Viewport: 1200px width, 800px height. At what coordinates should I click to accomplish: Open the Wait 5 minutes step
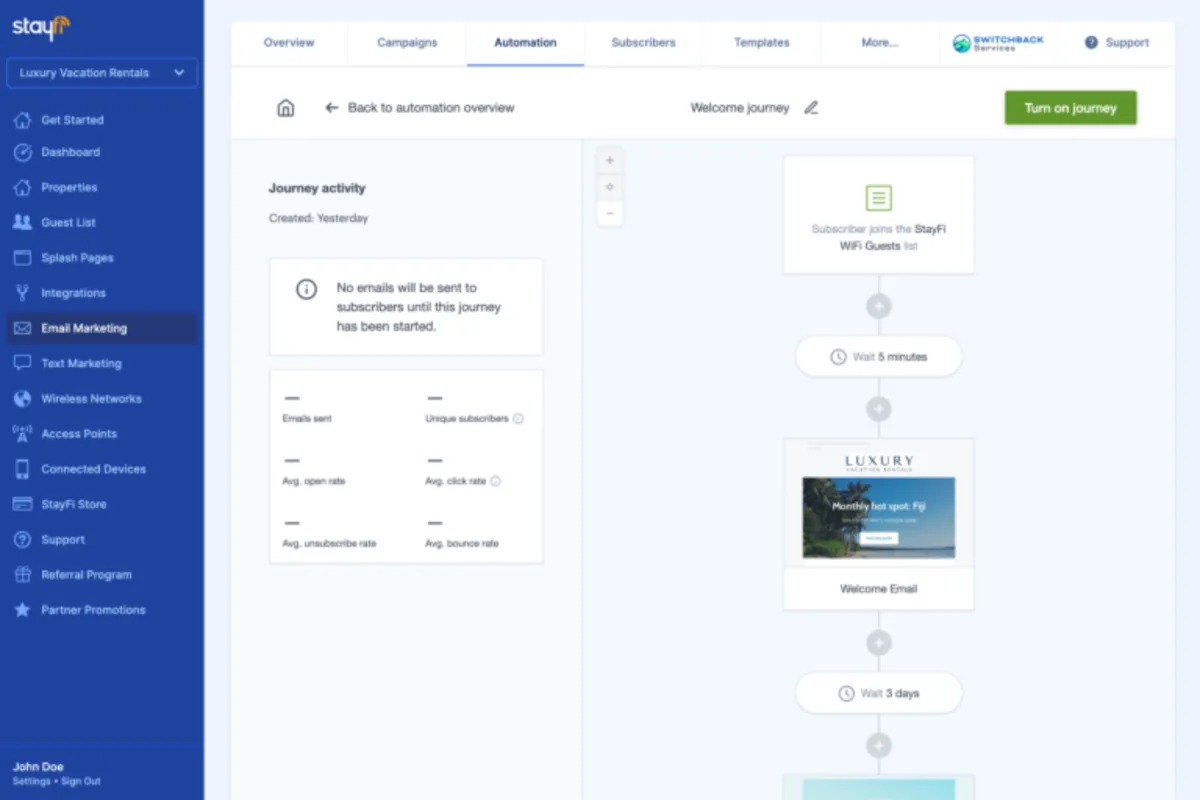(878, 357)
